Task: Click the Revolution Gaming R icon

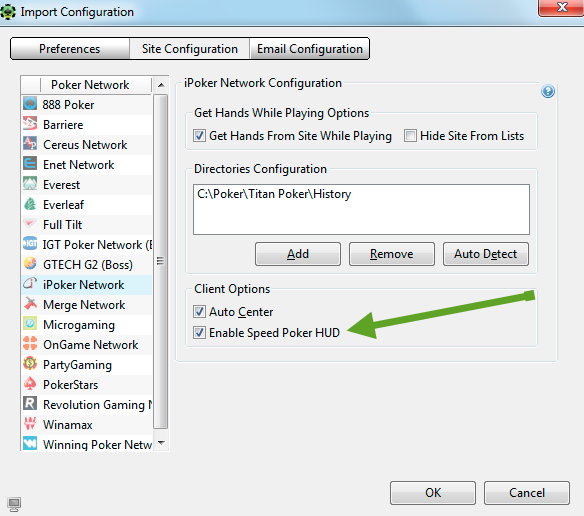Action: [30, 404]
